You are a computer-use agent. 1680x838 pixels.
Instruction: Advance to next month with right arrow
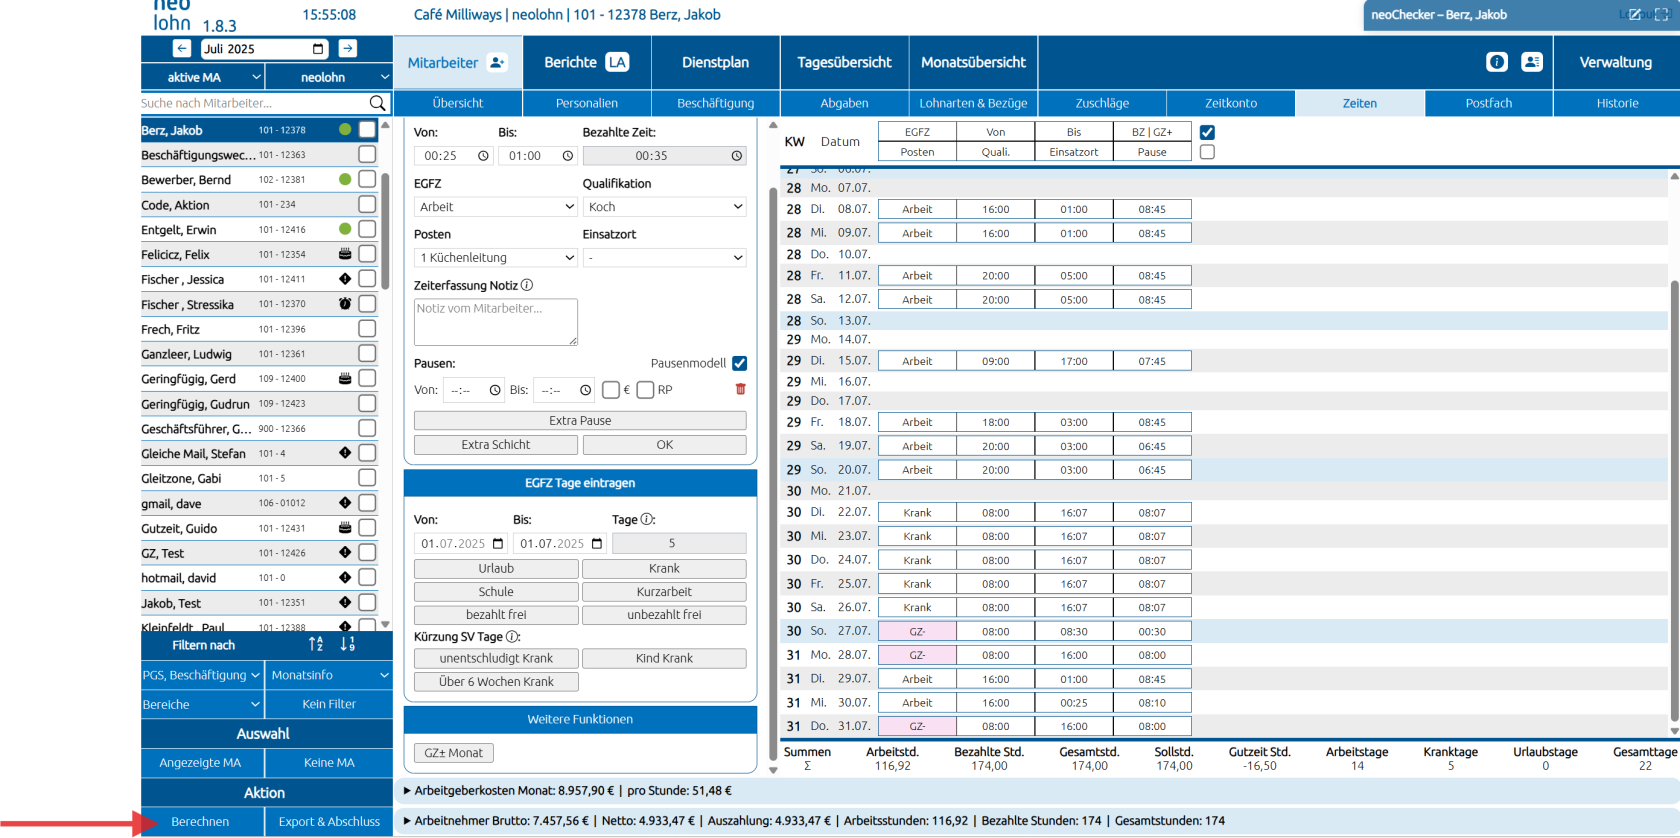coord(347,48)
